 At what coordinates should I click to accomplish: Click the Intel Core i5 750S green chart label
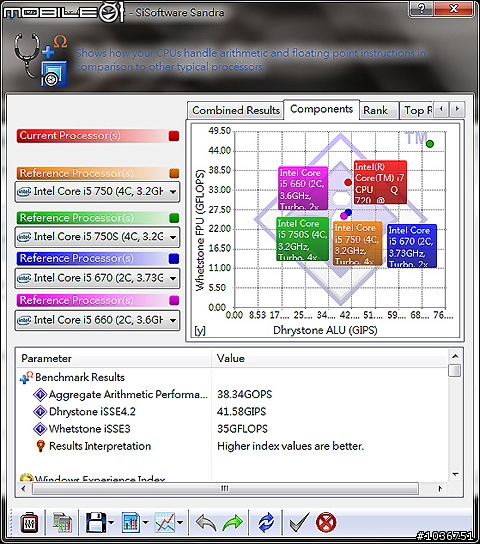302,239
